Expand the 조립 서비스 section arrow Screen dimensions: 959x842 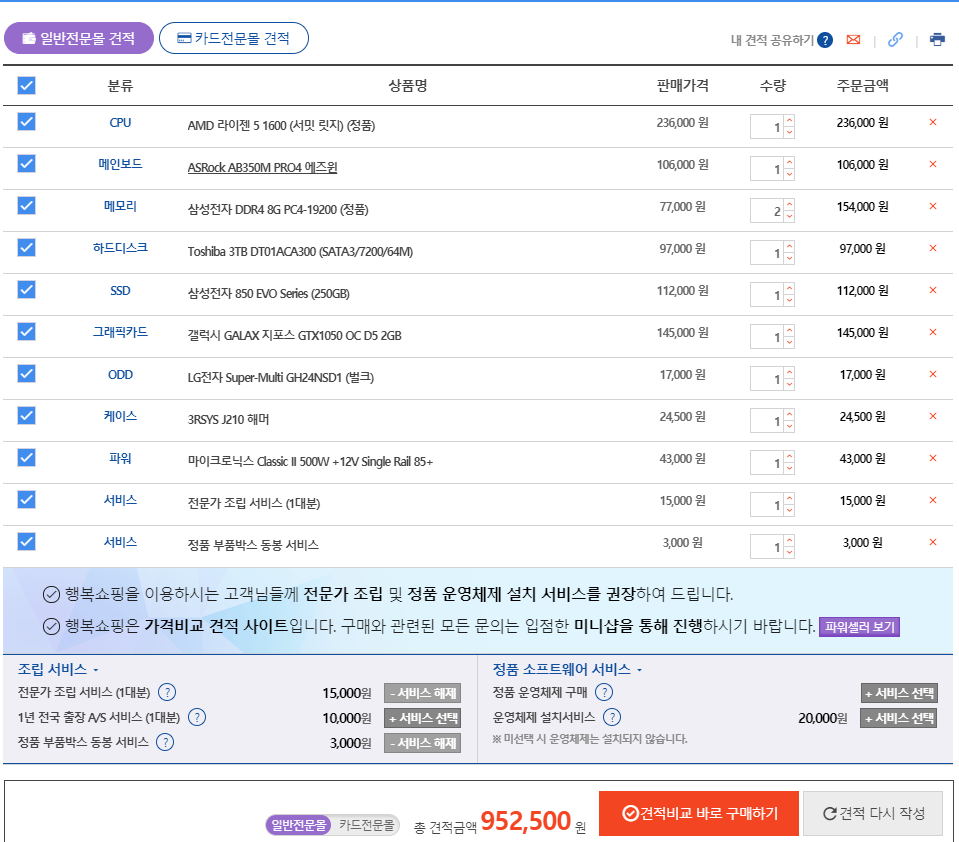[96, 670]
